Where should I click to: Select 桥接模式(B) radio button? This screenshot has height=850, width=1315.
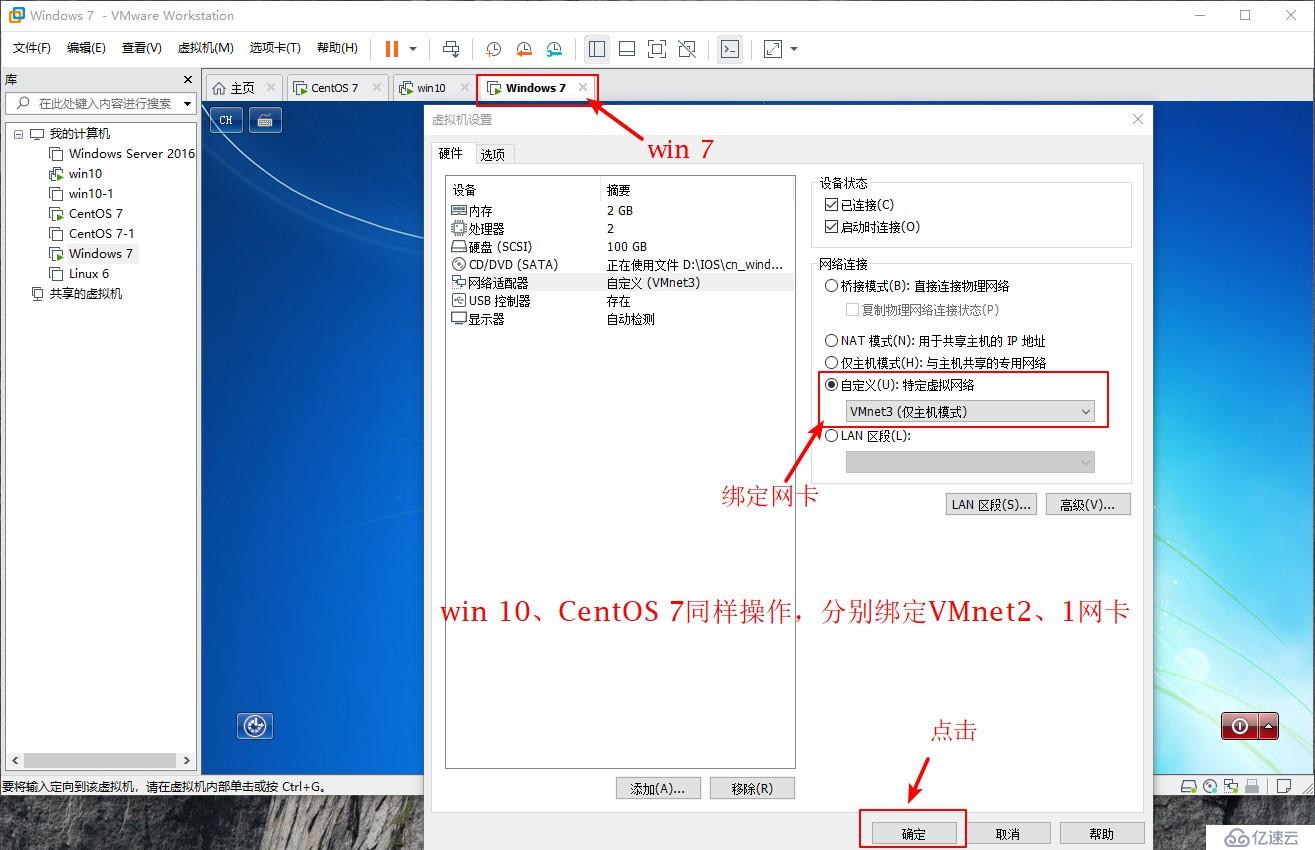pos(831,286)
